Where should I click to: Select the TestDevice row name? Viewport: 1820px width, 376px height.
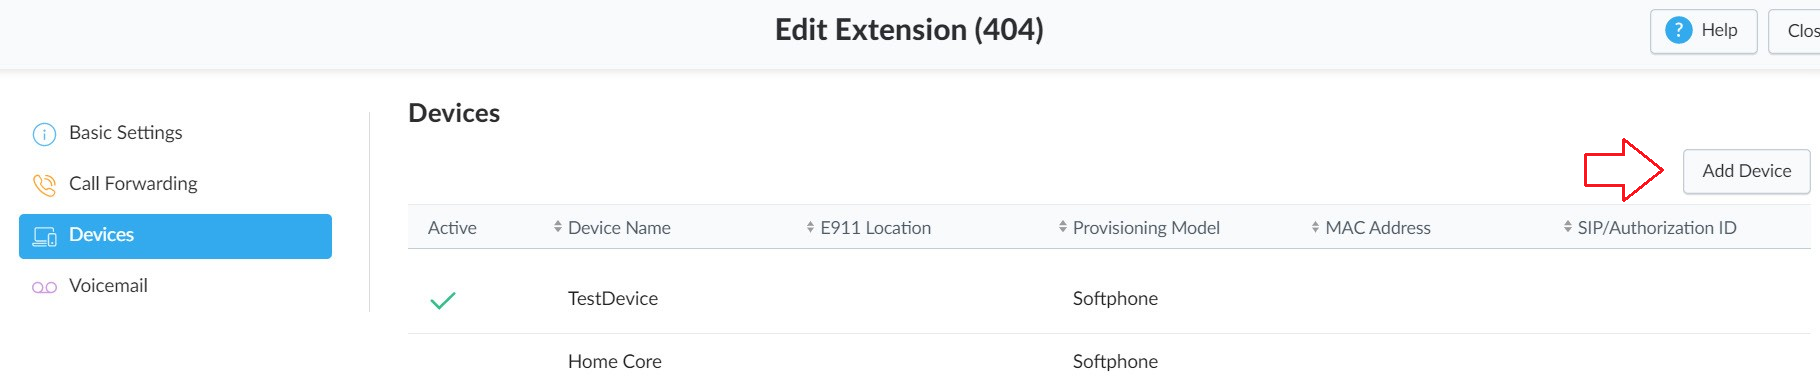coord(613,298)
